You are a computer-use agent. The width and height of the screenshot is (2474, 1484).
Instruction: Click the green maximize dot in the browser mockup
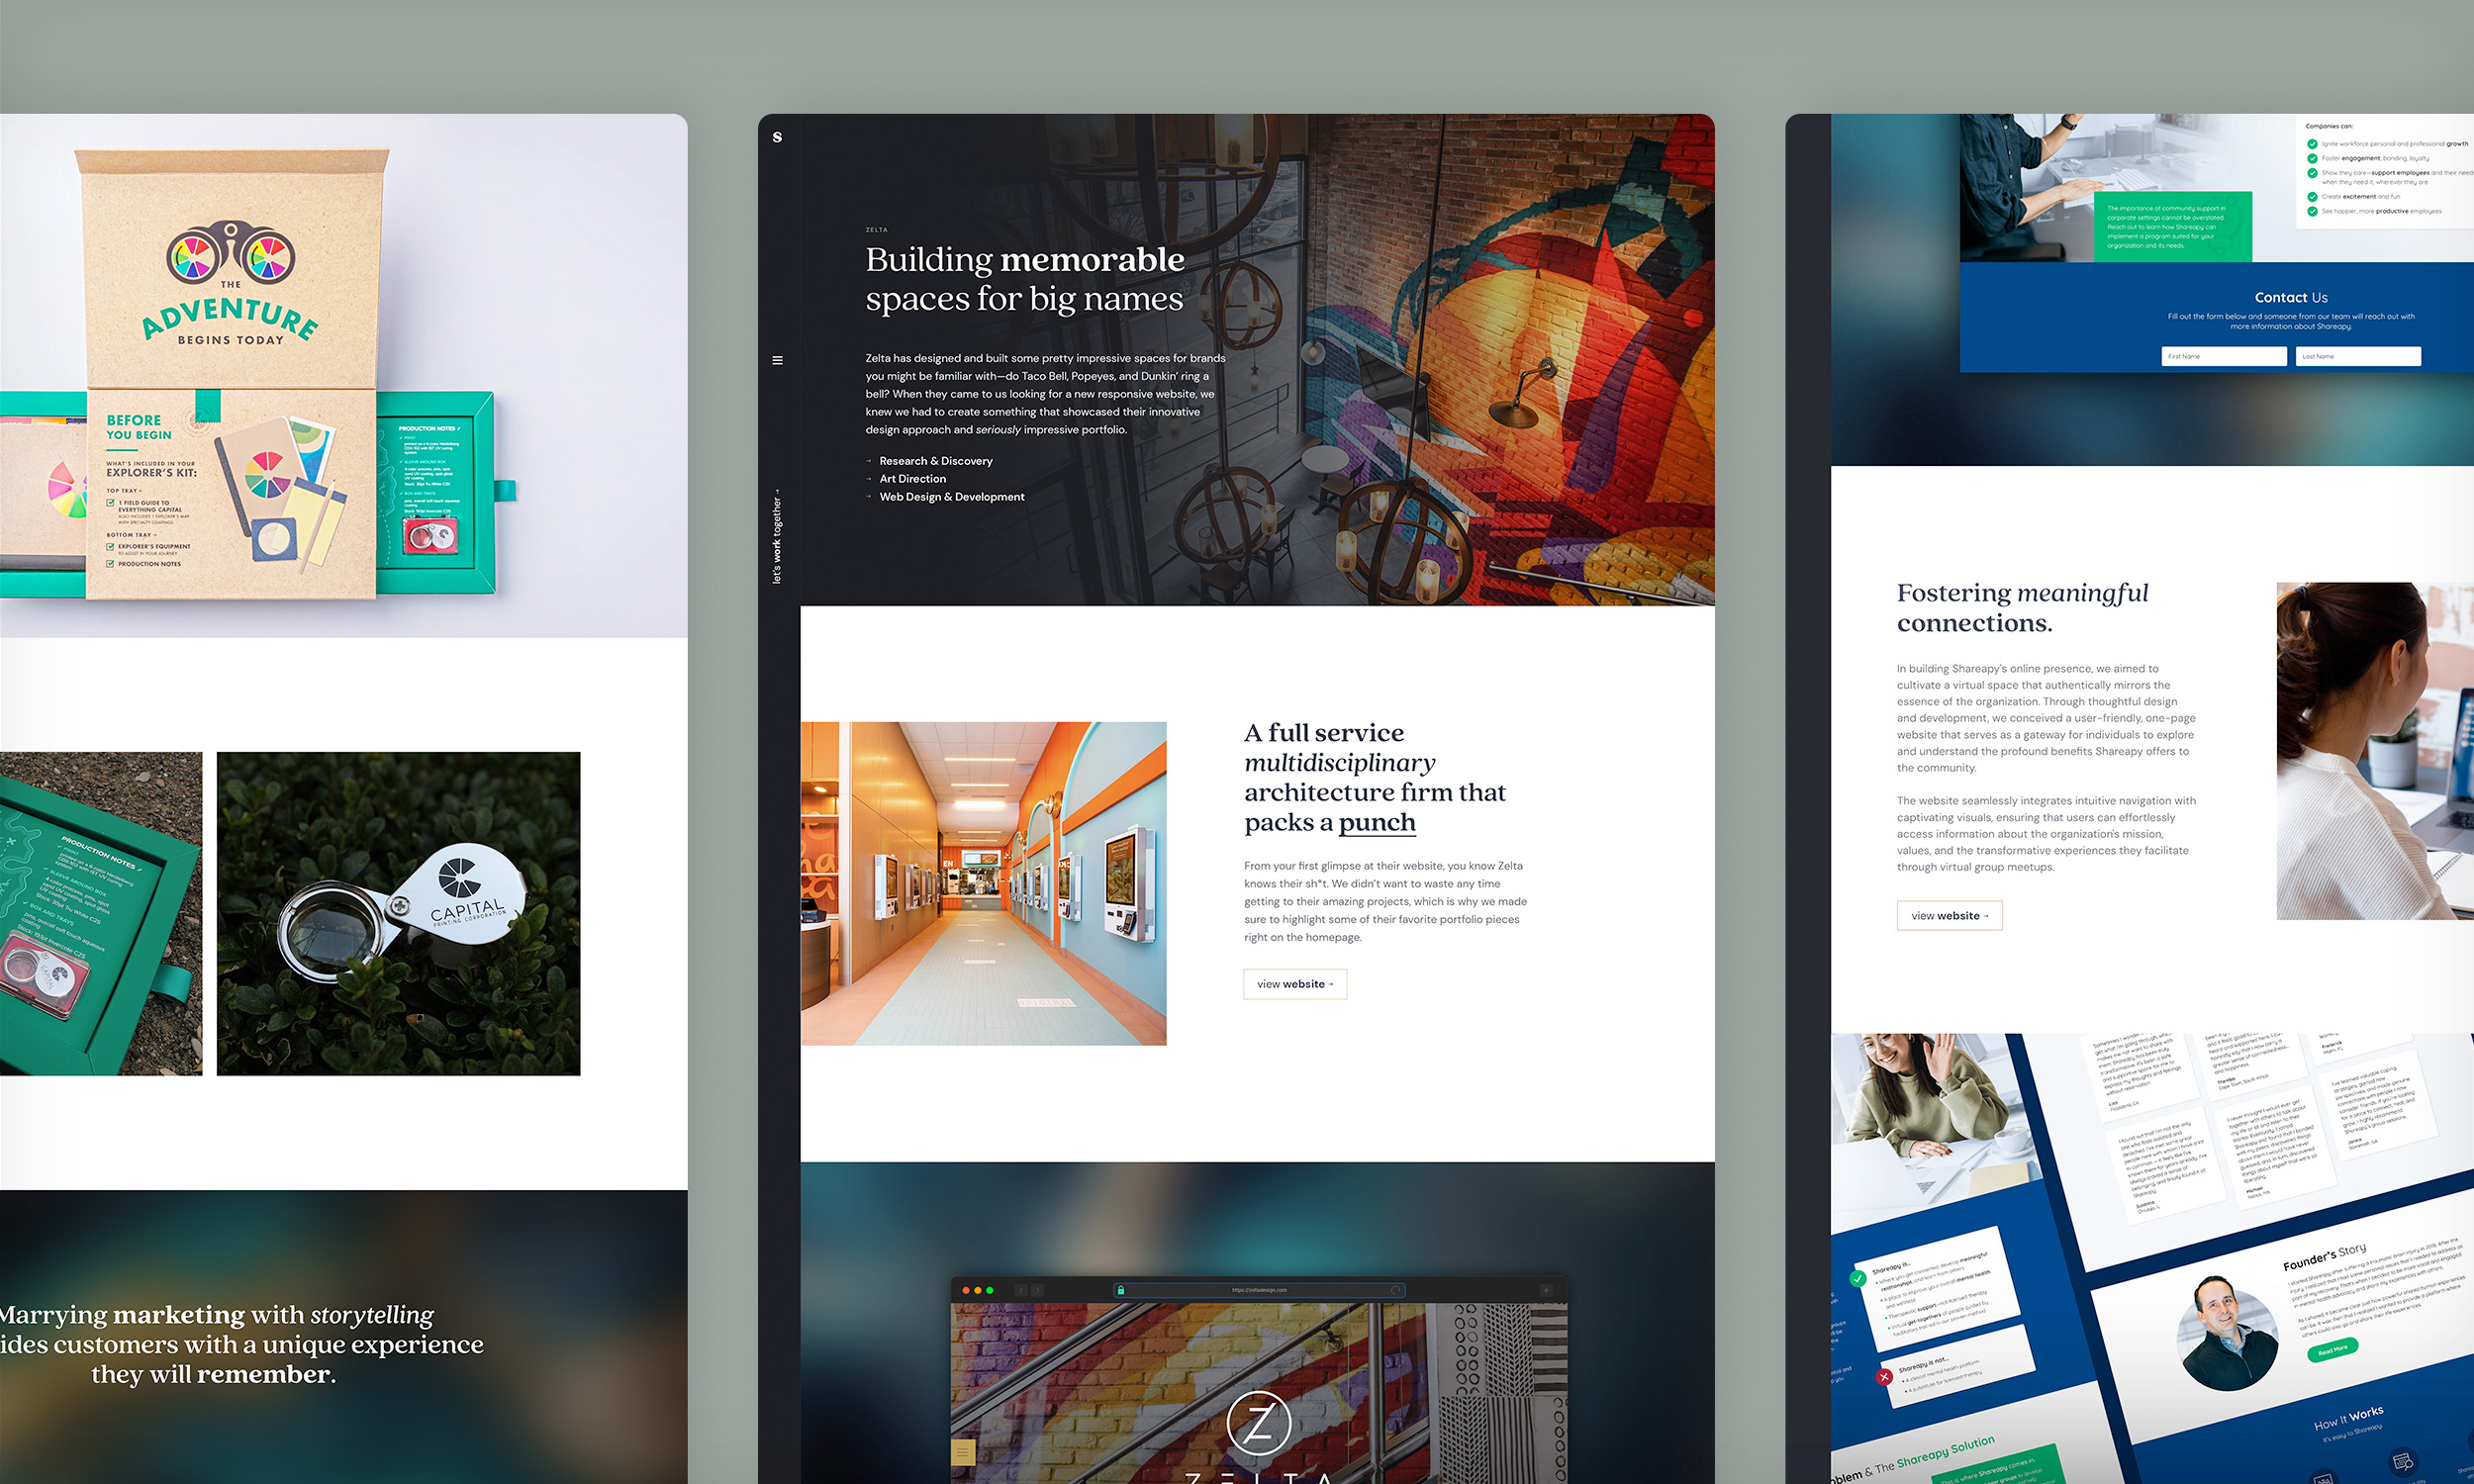(x=990, y=1290)
